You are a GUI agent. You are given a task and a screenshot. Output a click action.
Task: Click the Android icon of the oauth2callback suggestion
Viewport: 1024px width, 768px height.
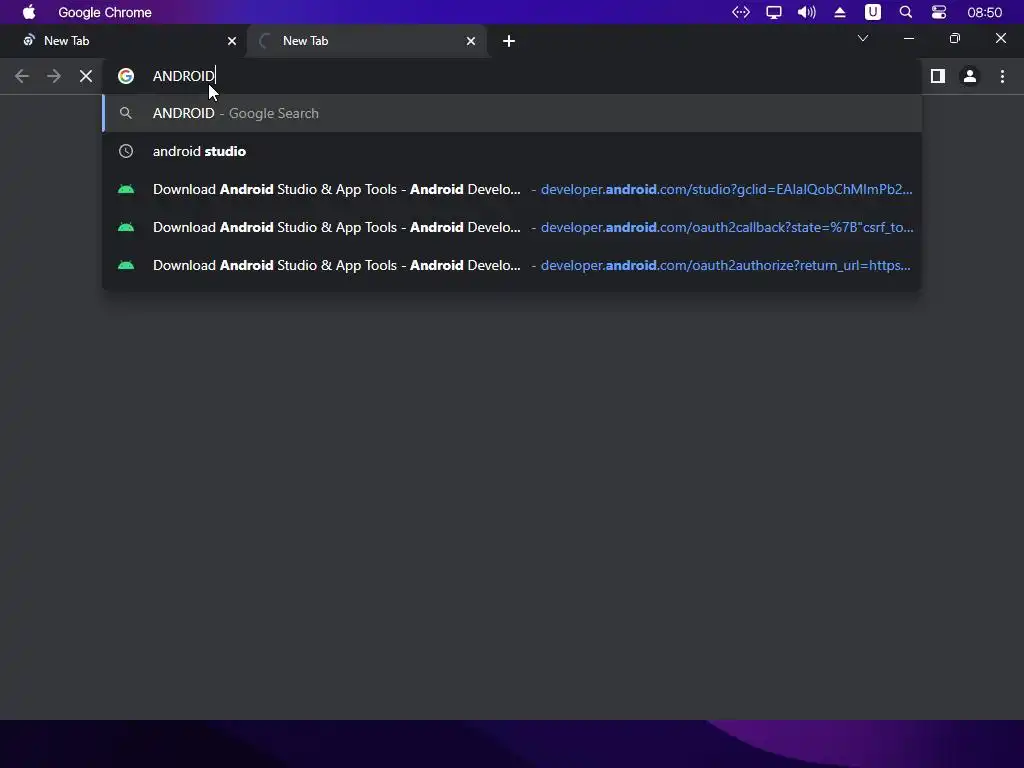(x=126, y=227)
